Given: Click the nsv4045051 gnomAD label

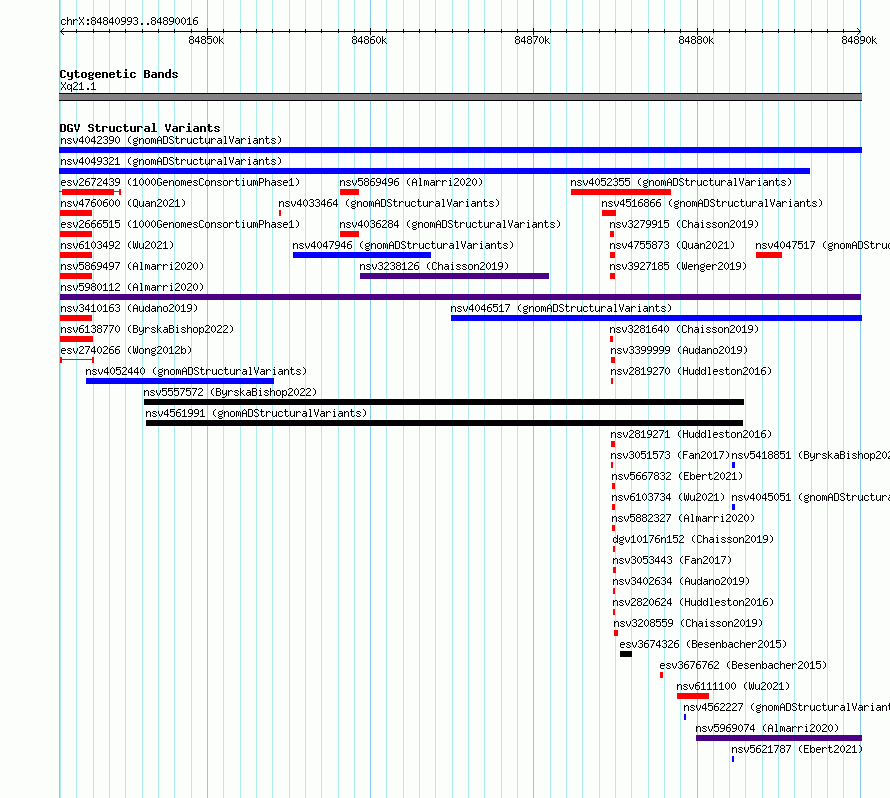Looking at the screenshot, I should click(x=811, y=497).
